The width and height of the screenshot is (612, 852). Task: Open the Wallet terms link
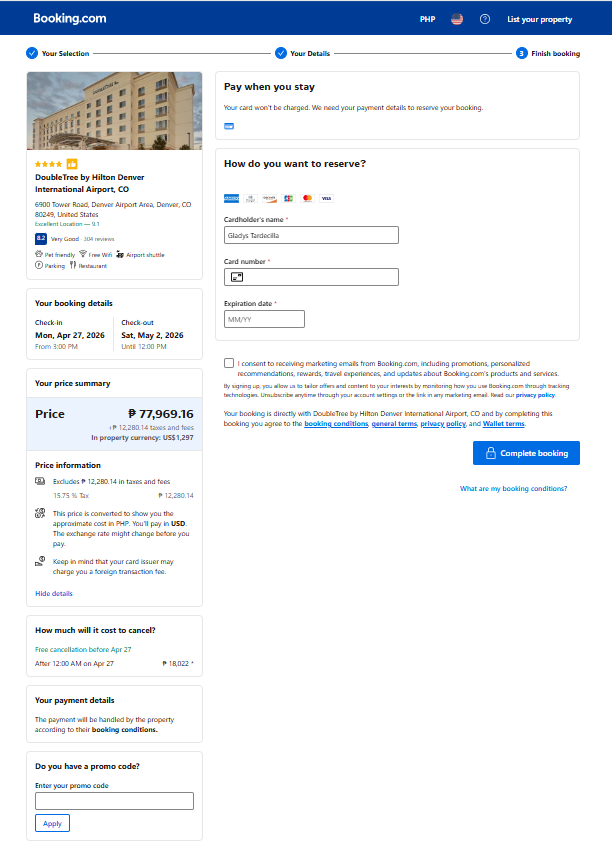pos(504,424)
